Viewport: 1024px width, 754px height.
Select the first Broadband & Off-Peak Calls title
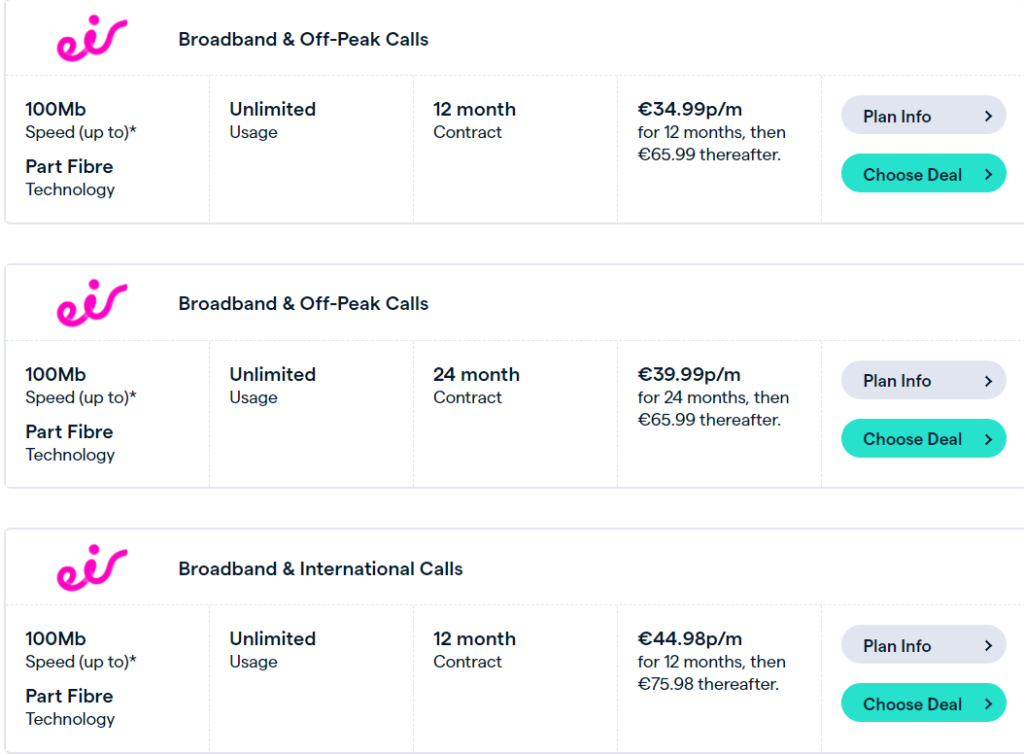304,39
